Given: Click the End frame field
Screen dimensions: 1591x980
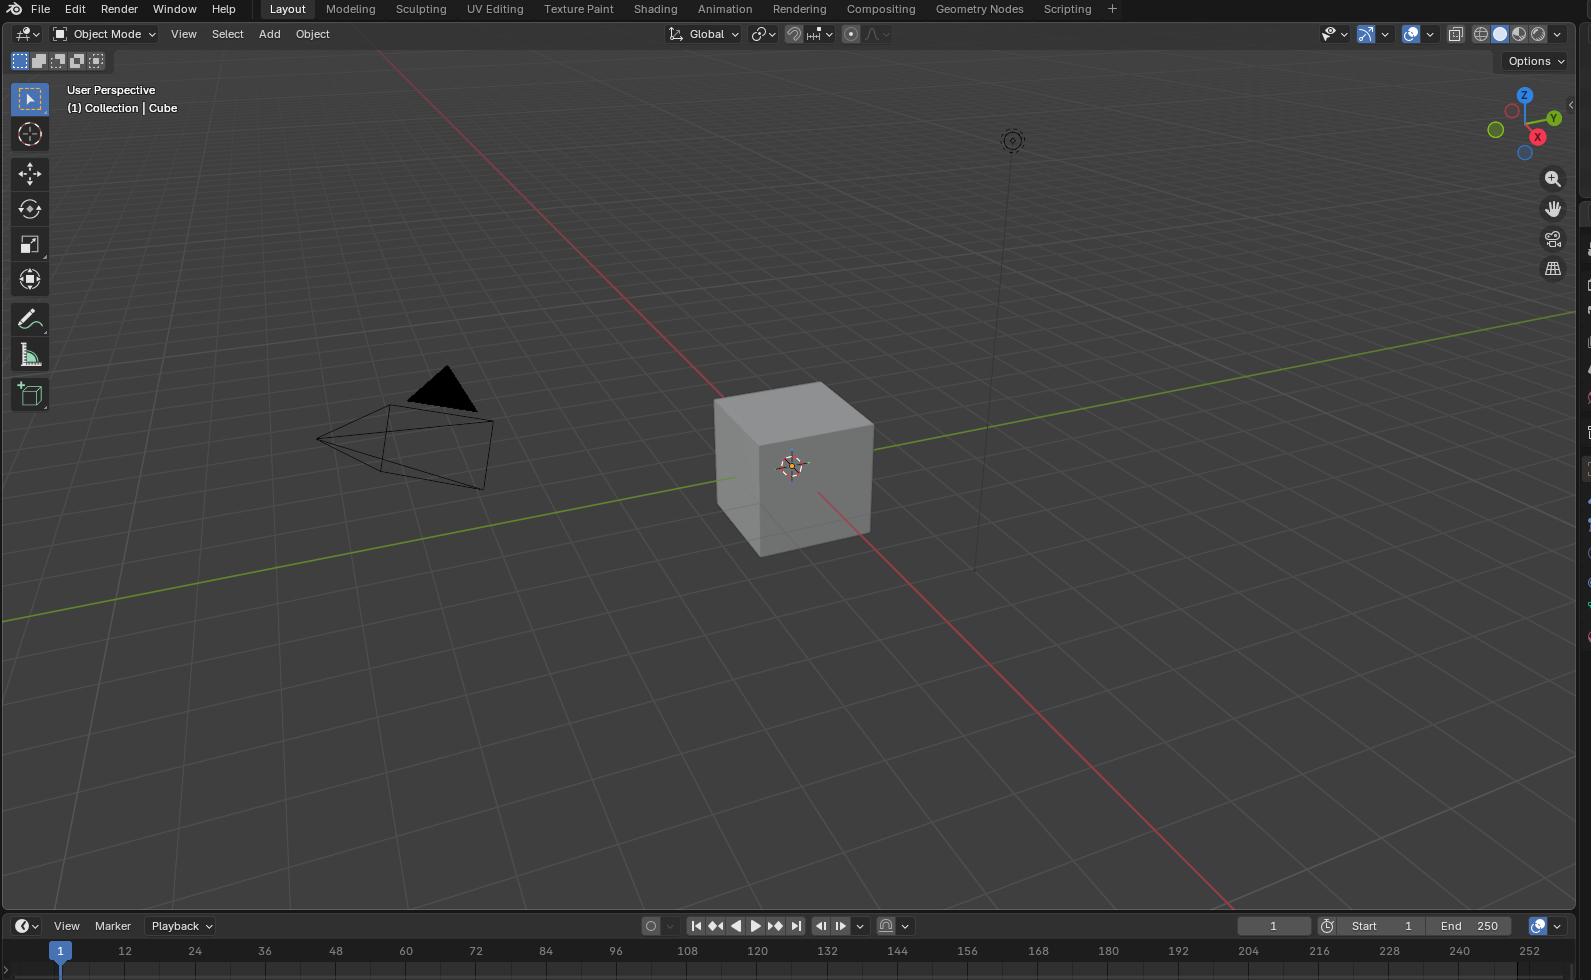Looking at the screenshot, I should pos(1469,926).
